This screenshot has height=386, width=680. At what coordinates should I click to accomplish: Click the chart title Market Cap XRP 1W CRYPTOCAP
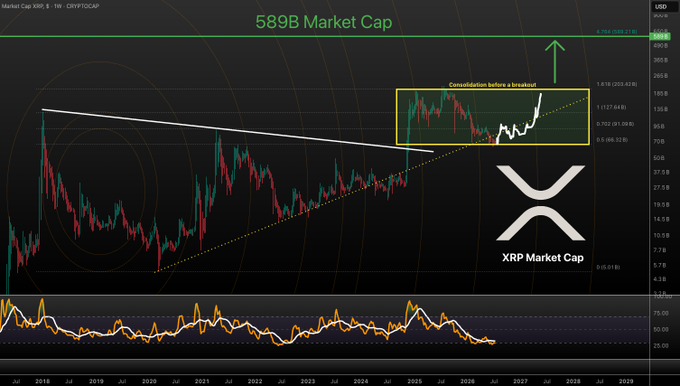tap(50, 6)
